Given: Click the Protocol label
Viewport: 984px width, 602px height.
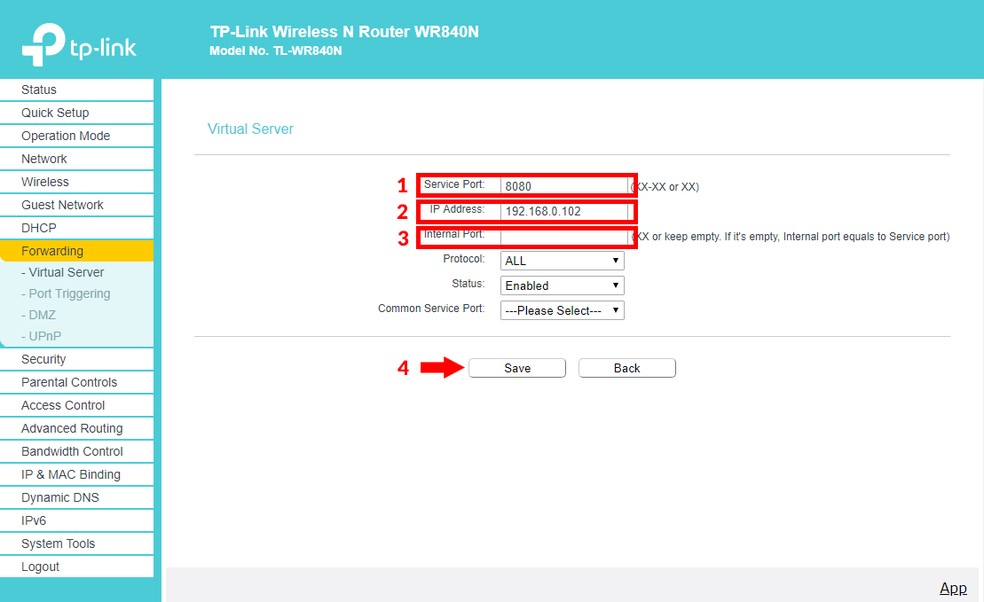Looking at the screenshot, I should point(464,259).
